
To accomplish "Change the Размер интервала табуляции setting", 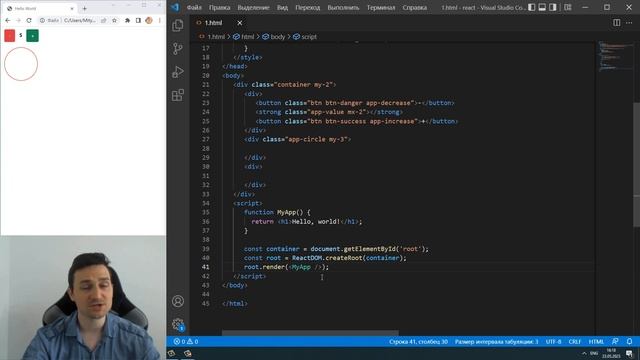I will pyautogui.click(x=496, y=341).
